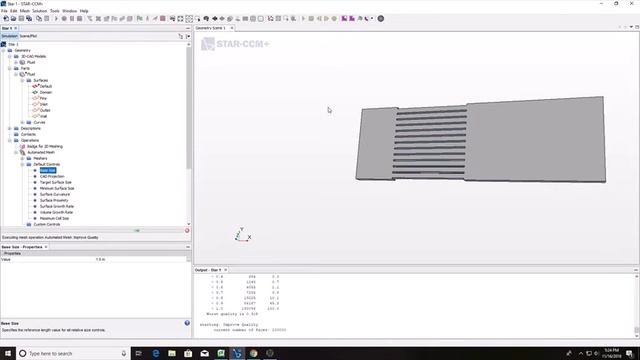
Task: Collapse the Geometry tree node
Action: coord(4,50)
